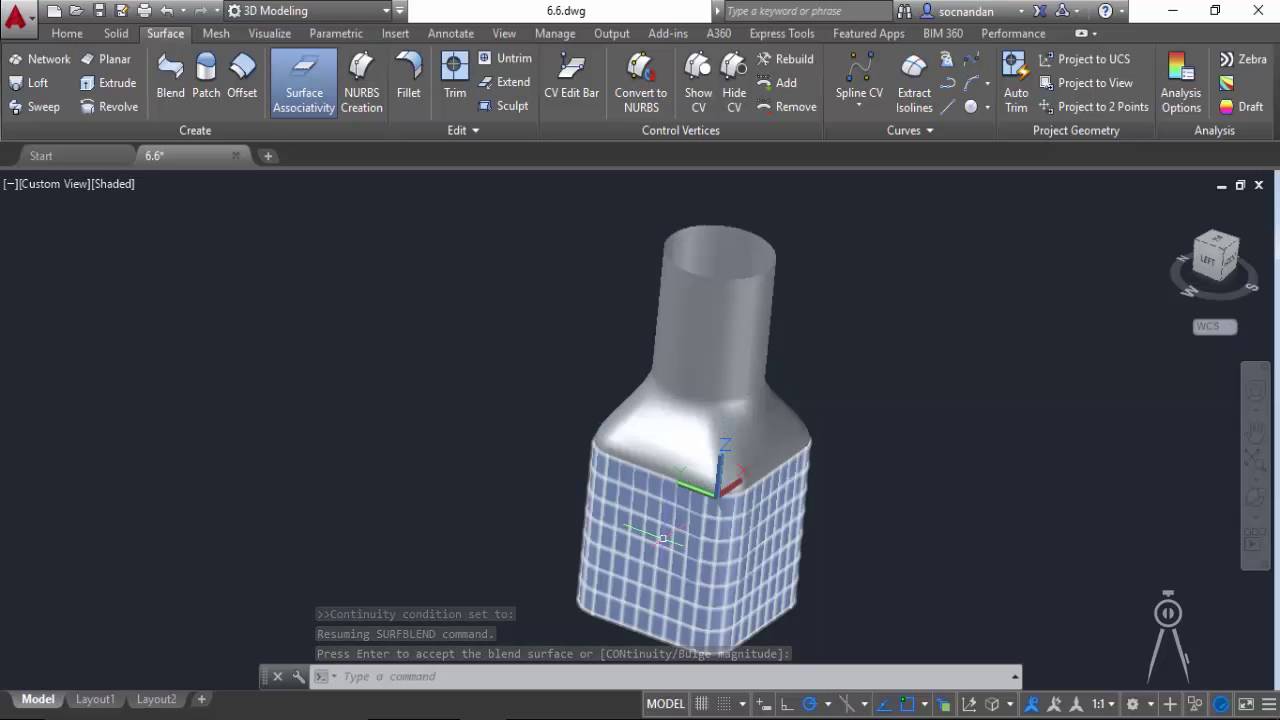Select the Extract Isolines tool
The height and width of the screenshot is (720, 1280).
(x=914, y=84)
